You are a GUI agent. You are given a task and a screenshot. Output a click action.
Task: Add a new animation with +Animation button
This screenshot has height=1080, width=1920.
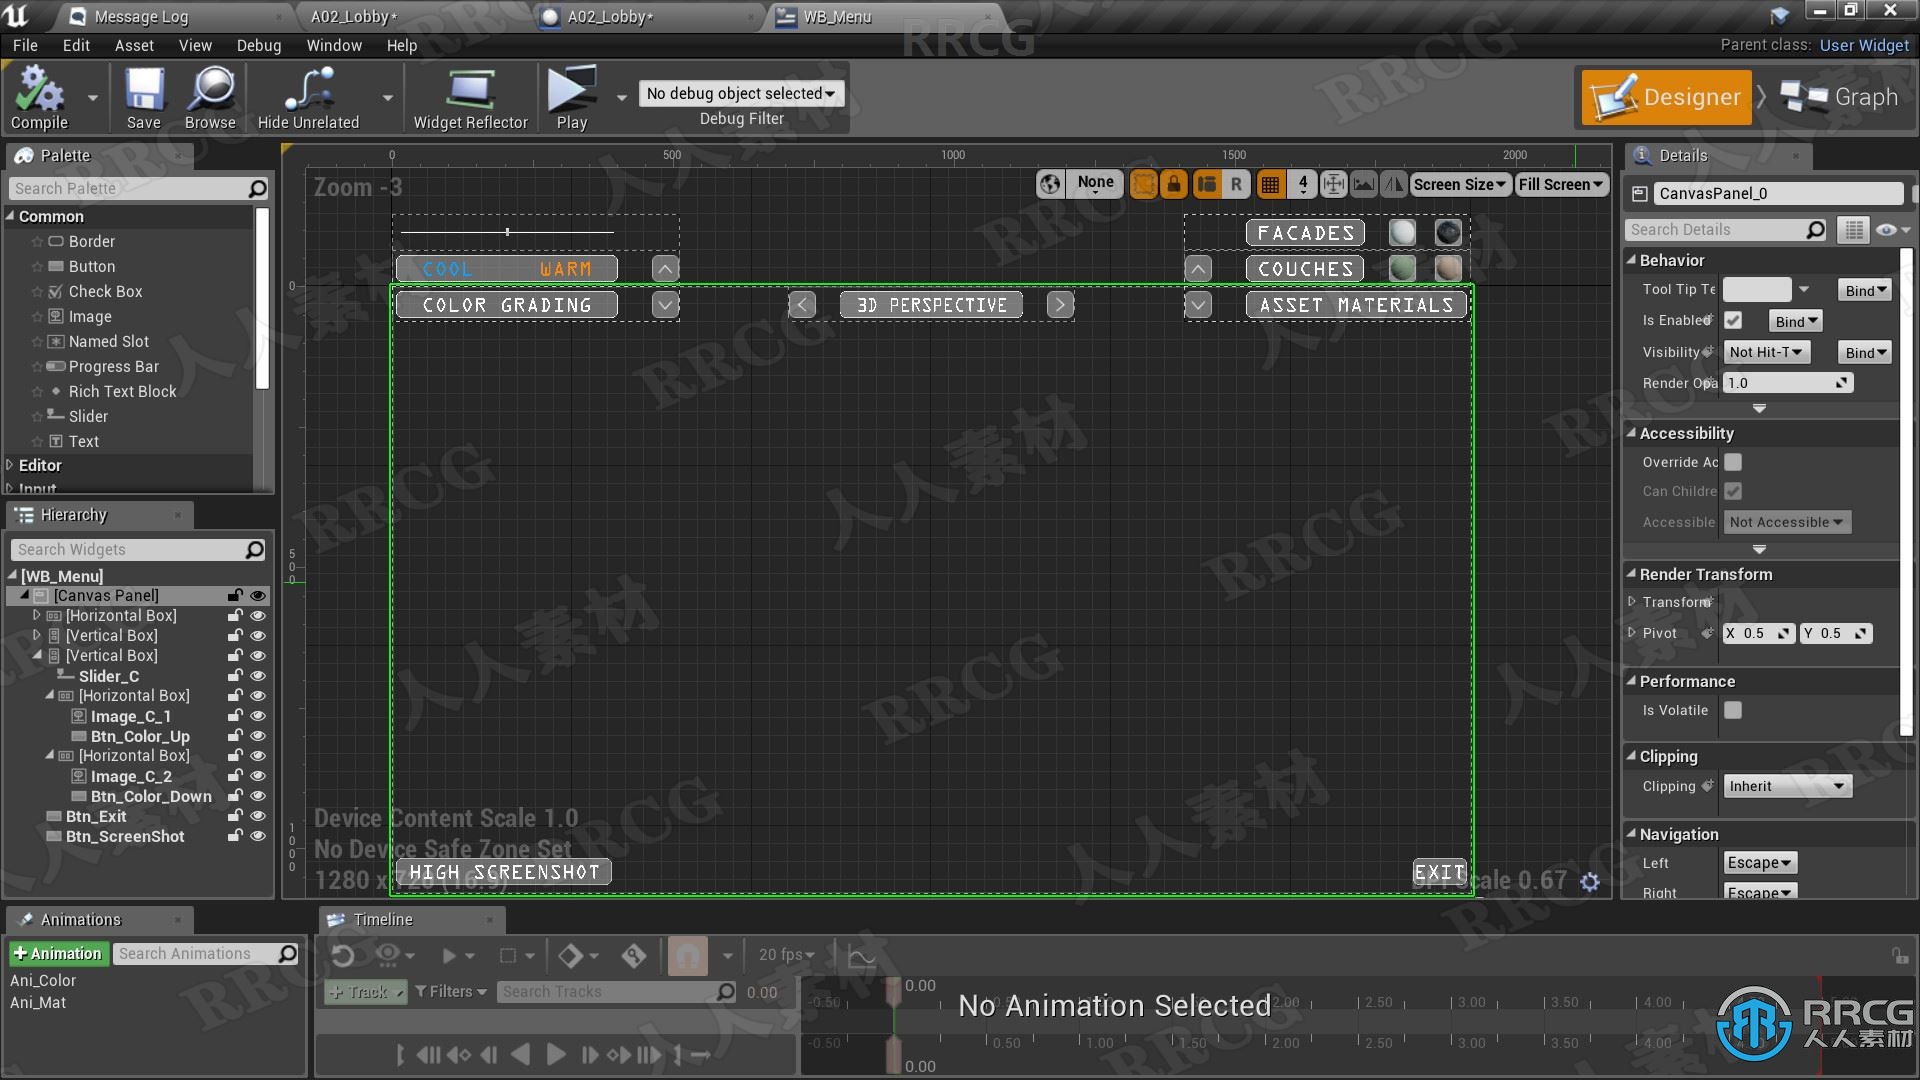pos(58,953)
